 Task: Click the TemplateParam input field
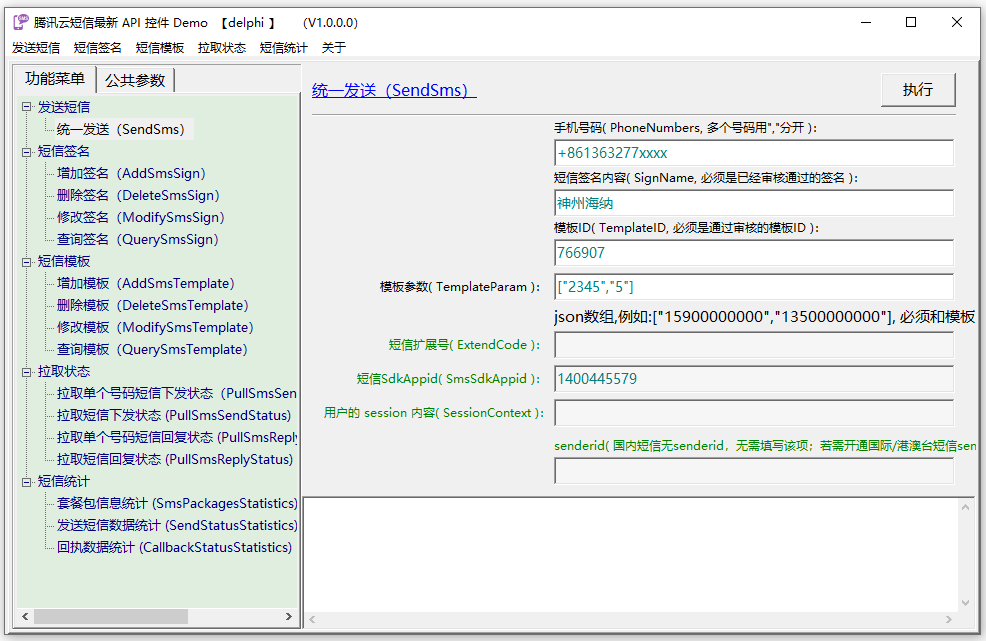pos(754,287)
